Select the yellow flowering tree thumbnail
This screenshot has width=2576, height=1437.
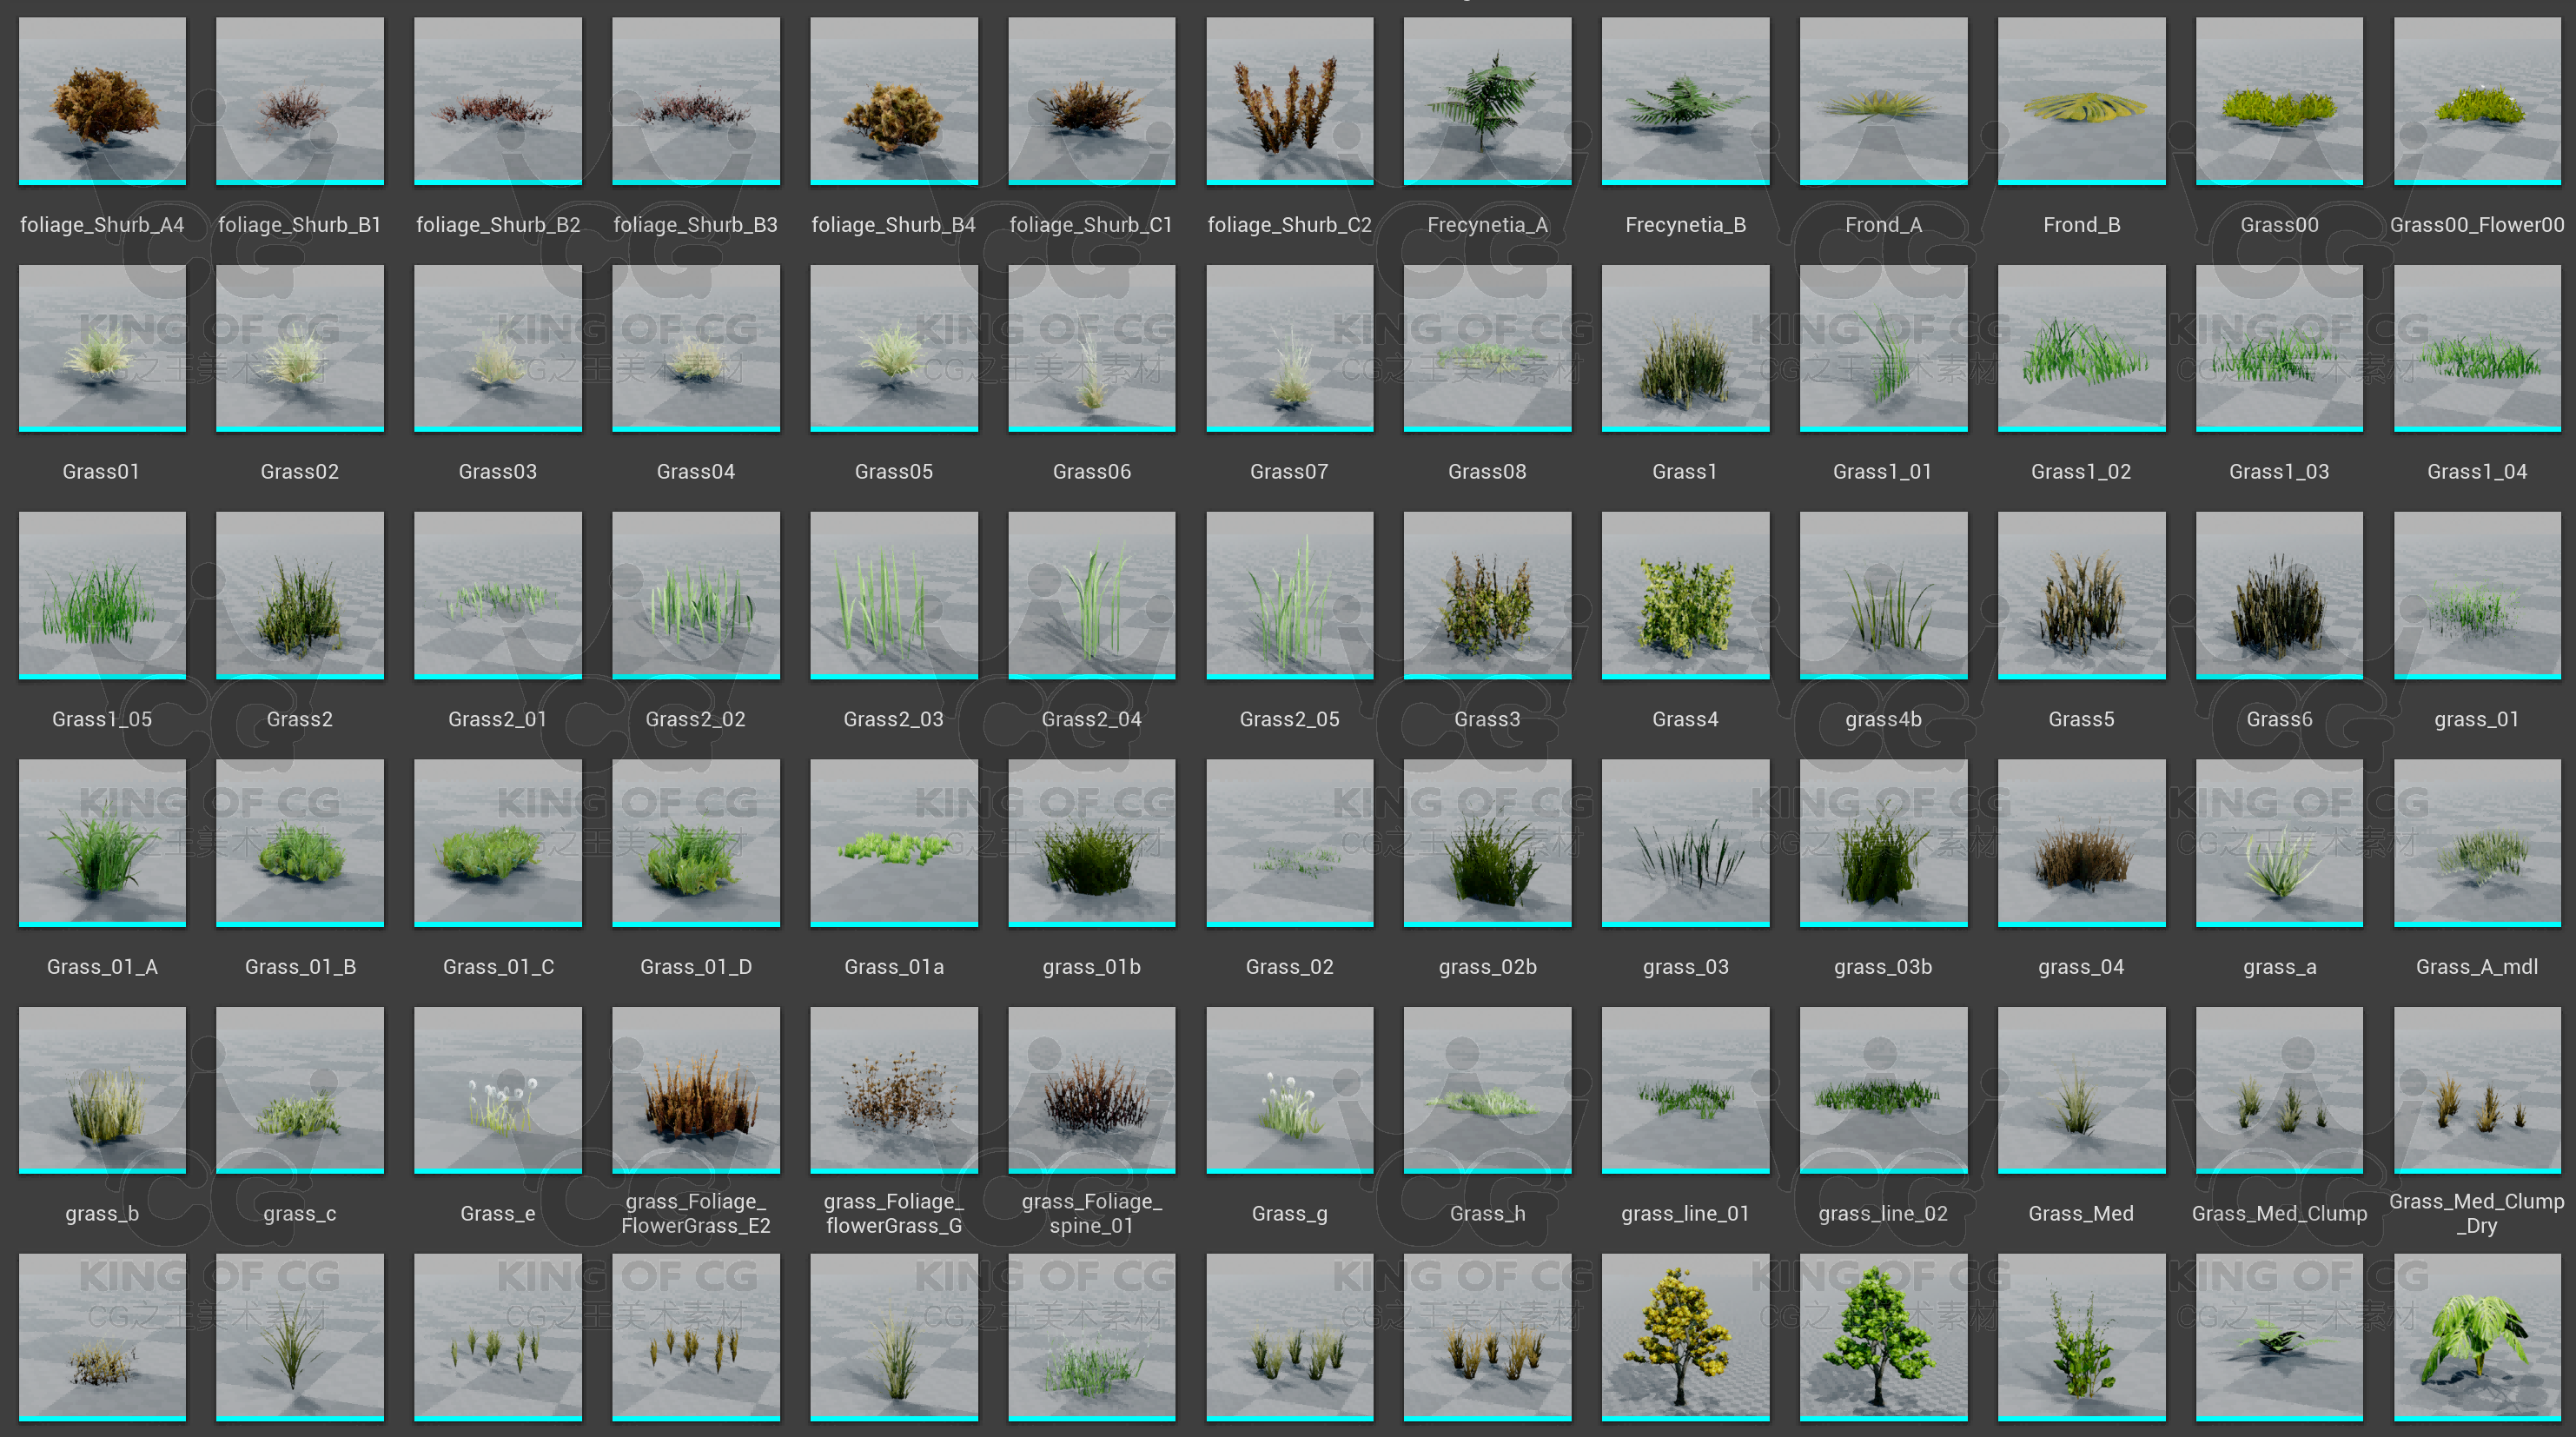[x=1685, y=1336]
